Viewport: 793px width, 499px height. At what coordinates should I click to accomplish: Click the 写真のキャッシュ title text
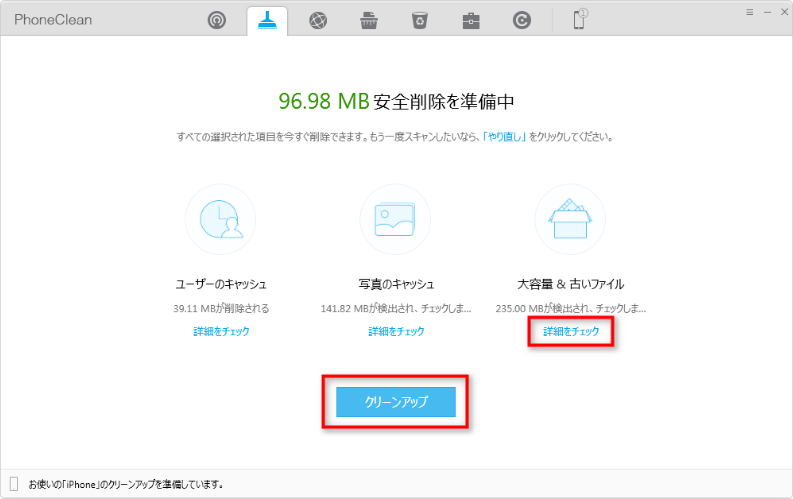396,284
